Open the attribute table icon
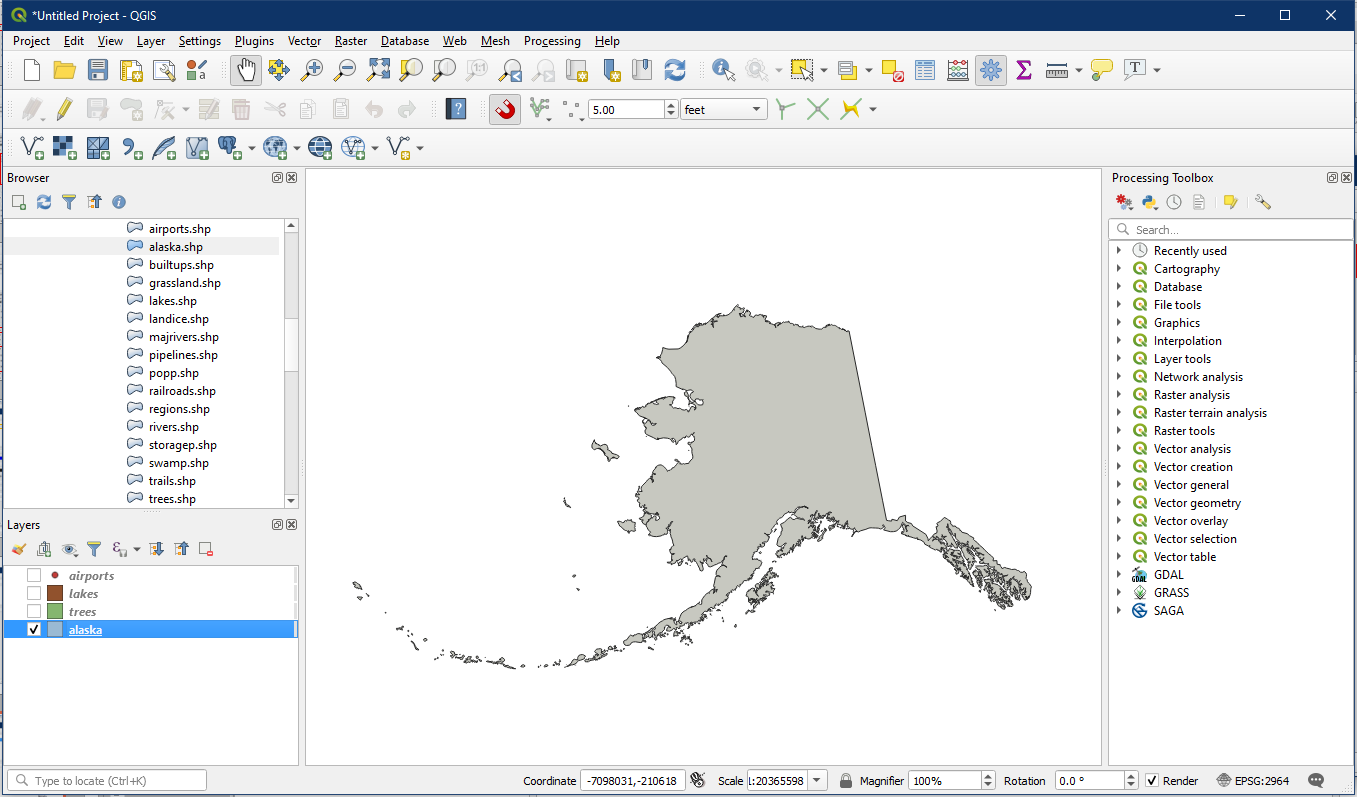This screenshot has width=1357, height=797. click(925, 70)
